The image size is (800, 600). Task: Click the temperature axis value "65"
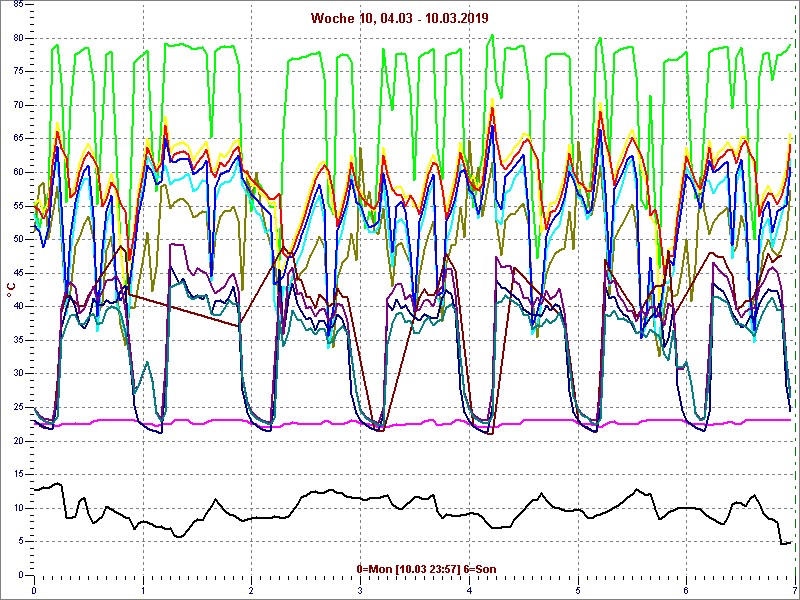pos(17,139)
